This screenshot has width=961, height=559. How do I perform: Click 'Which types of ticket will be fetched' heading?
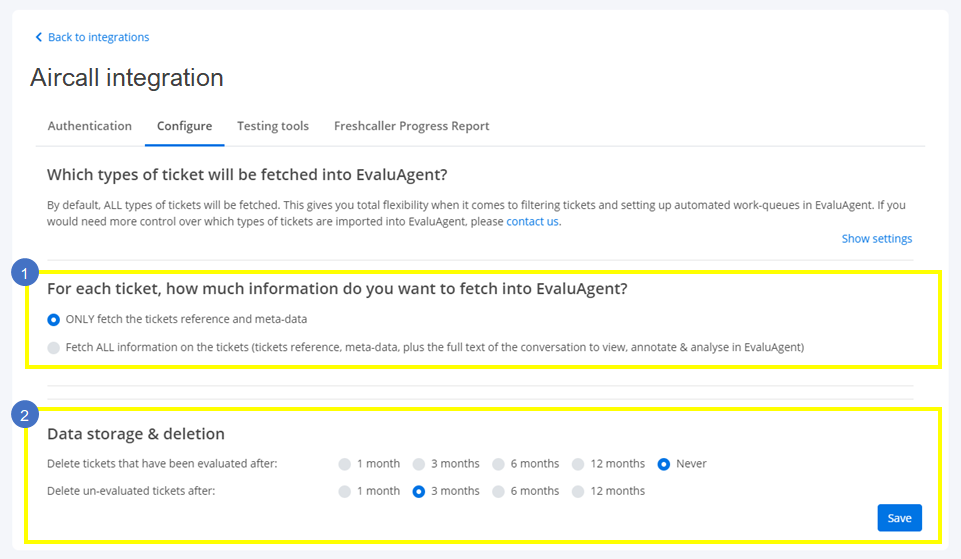(247, 175)
